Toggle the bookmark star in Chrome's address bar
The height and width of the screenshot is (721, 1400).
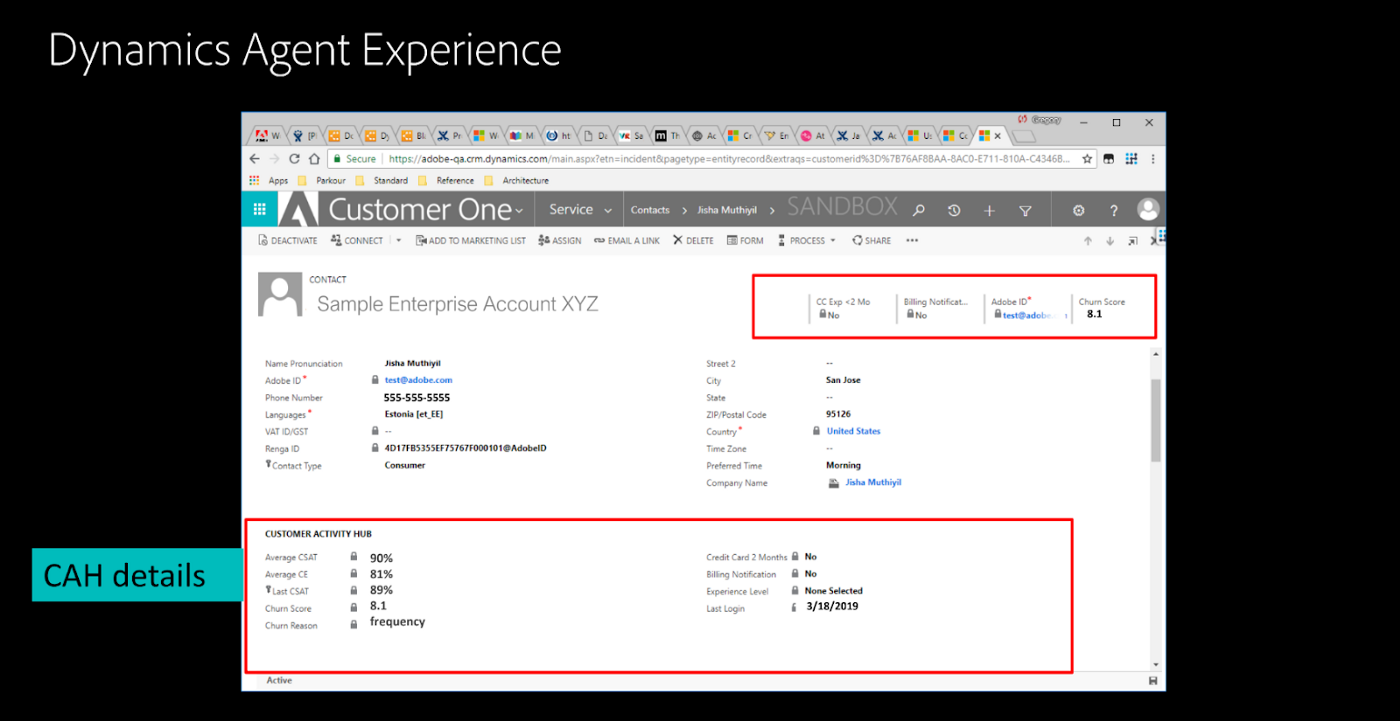(x=1087, y=158)
